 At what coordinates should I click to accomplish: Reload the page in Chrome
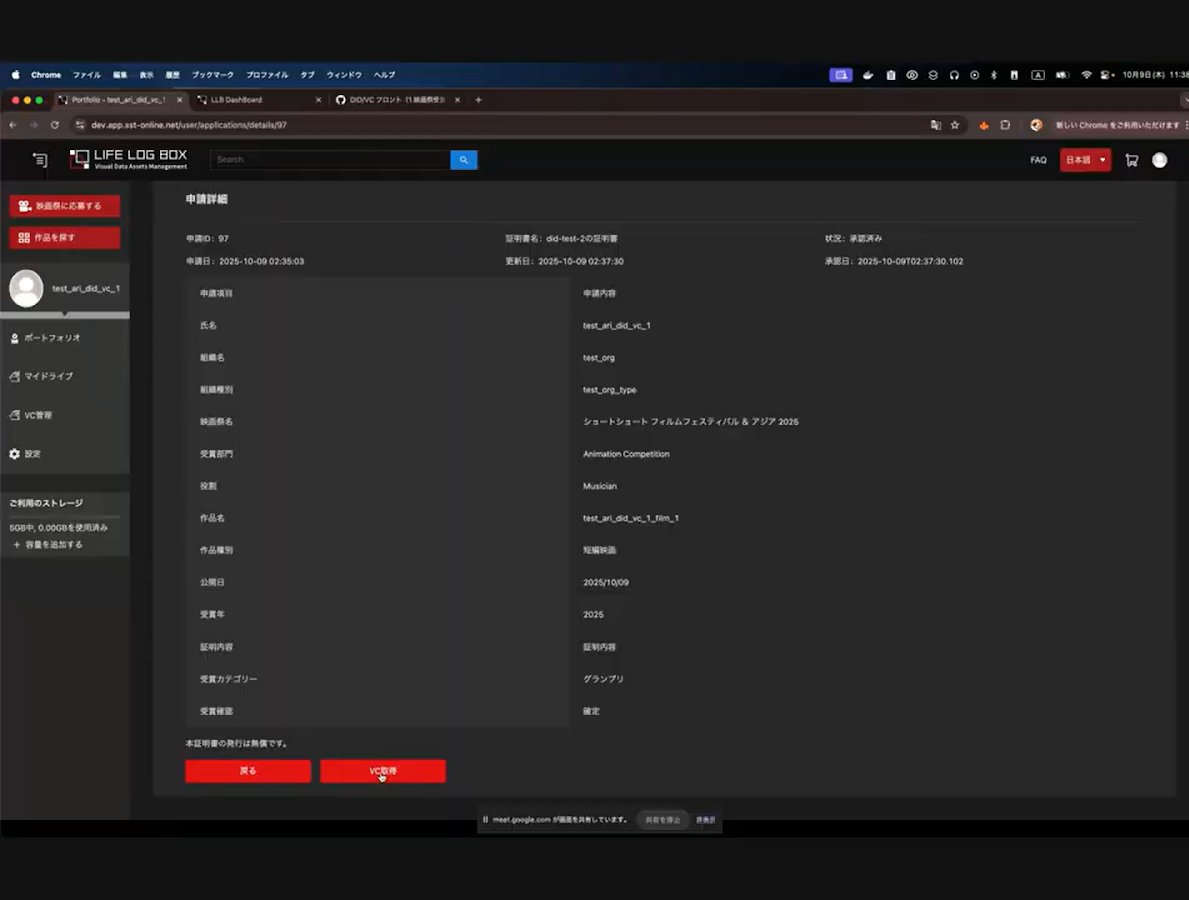55,125
